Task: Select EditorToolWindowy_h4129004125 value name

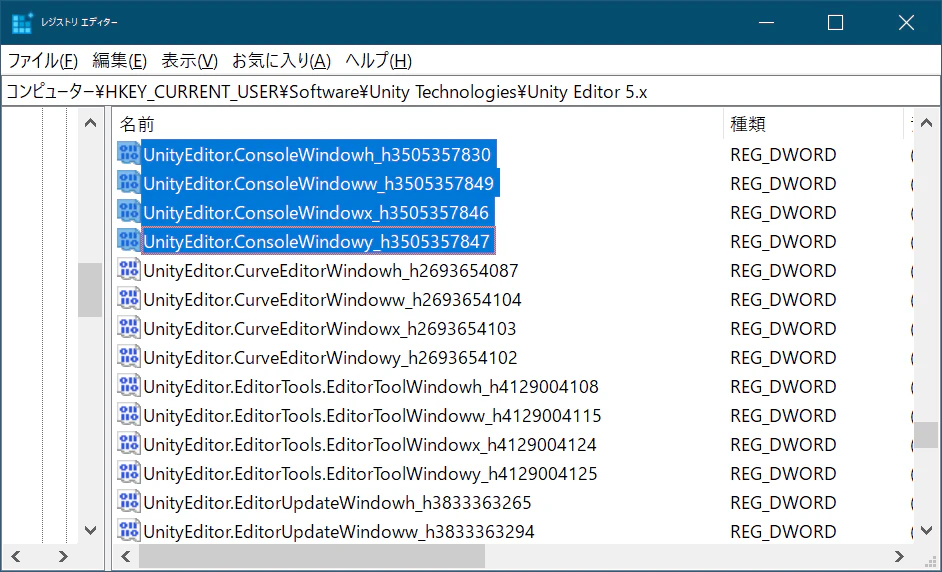Action: coord(370,473)
